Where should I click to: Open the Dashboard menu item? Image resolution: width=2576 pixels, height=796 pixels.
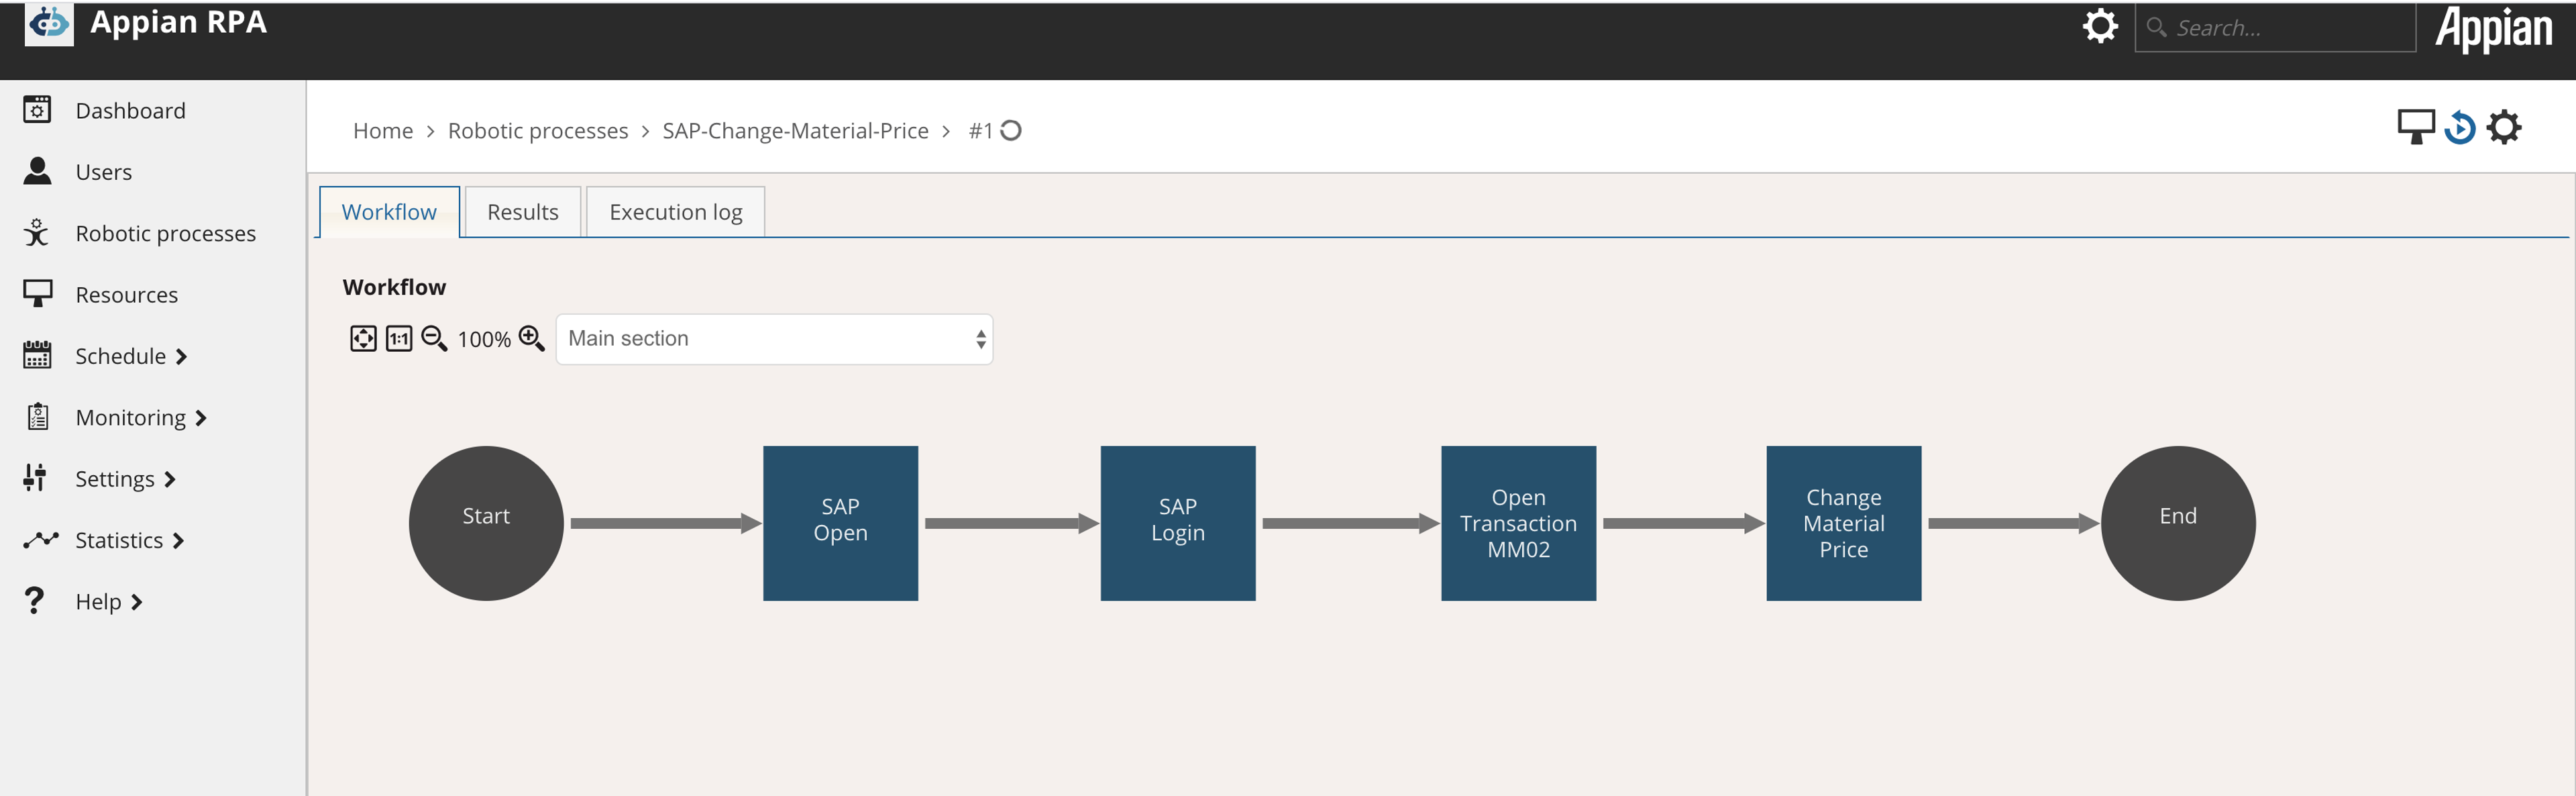(x=130, y=110)
